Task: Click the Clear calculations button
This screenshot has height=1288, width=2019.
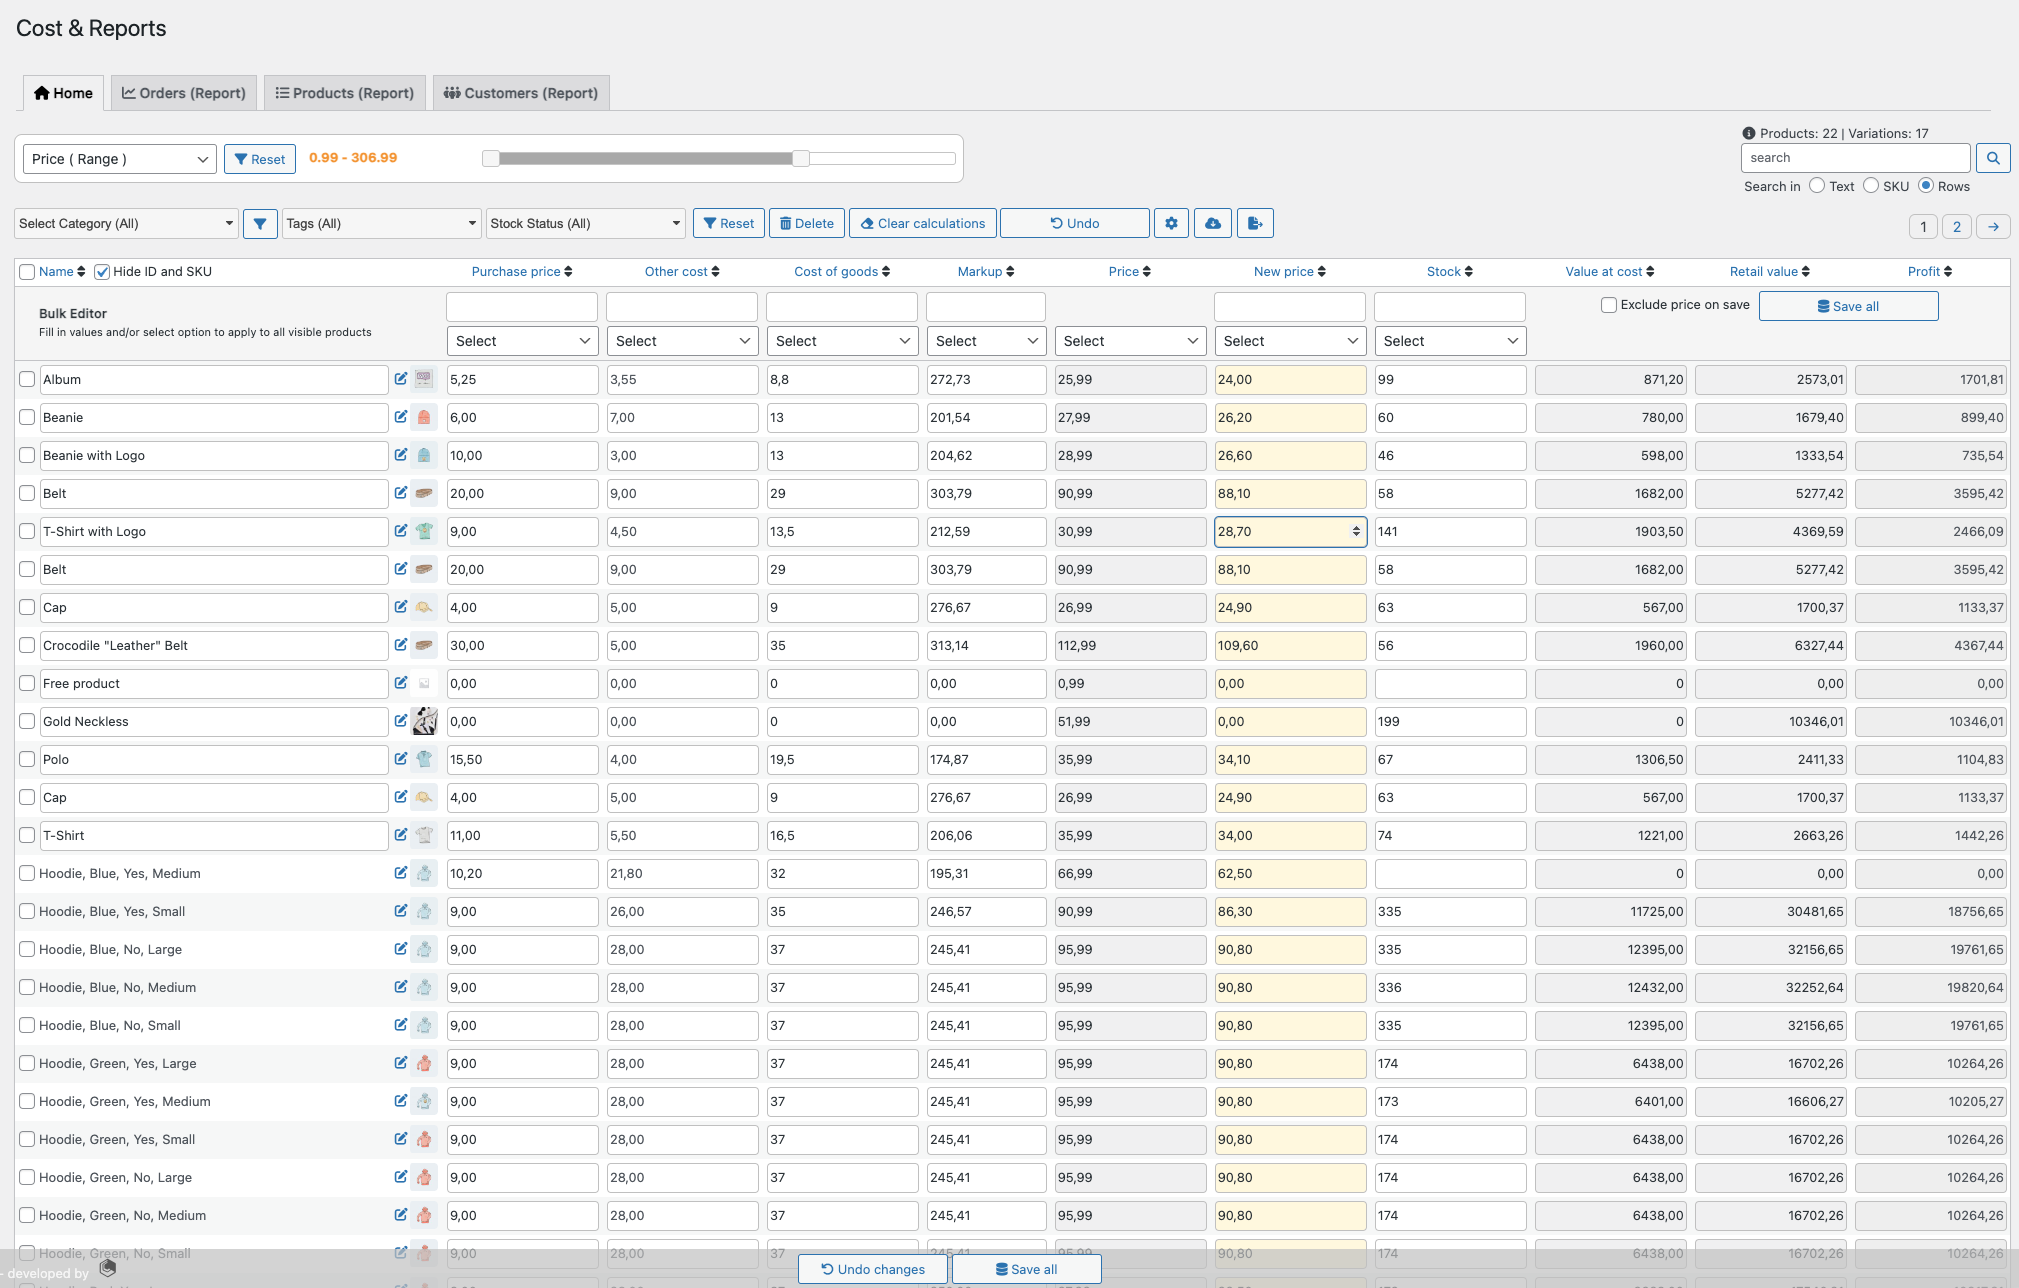Action: pyautogui.click(x=922, y=222)
